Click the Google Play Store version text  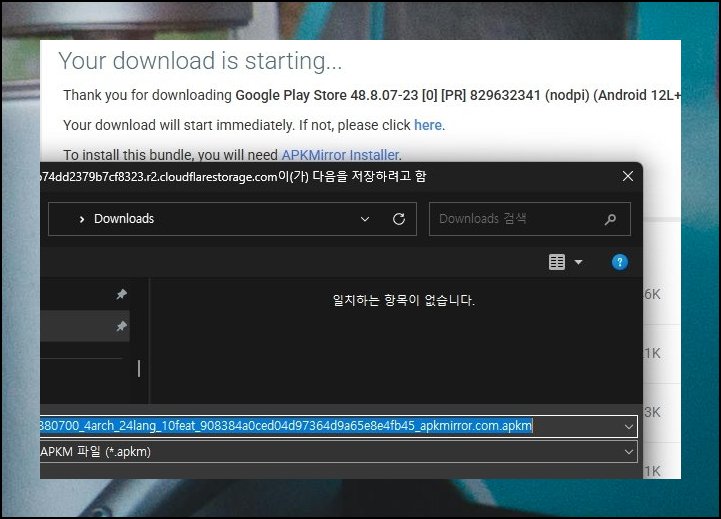(x=458, y=95)
